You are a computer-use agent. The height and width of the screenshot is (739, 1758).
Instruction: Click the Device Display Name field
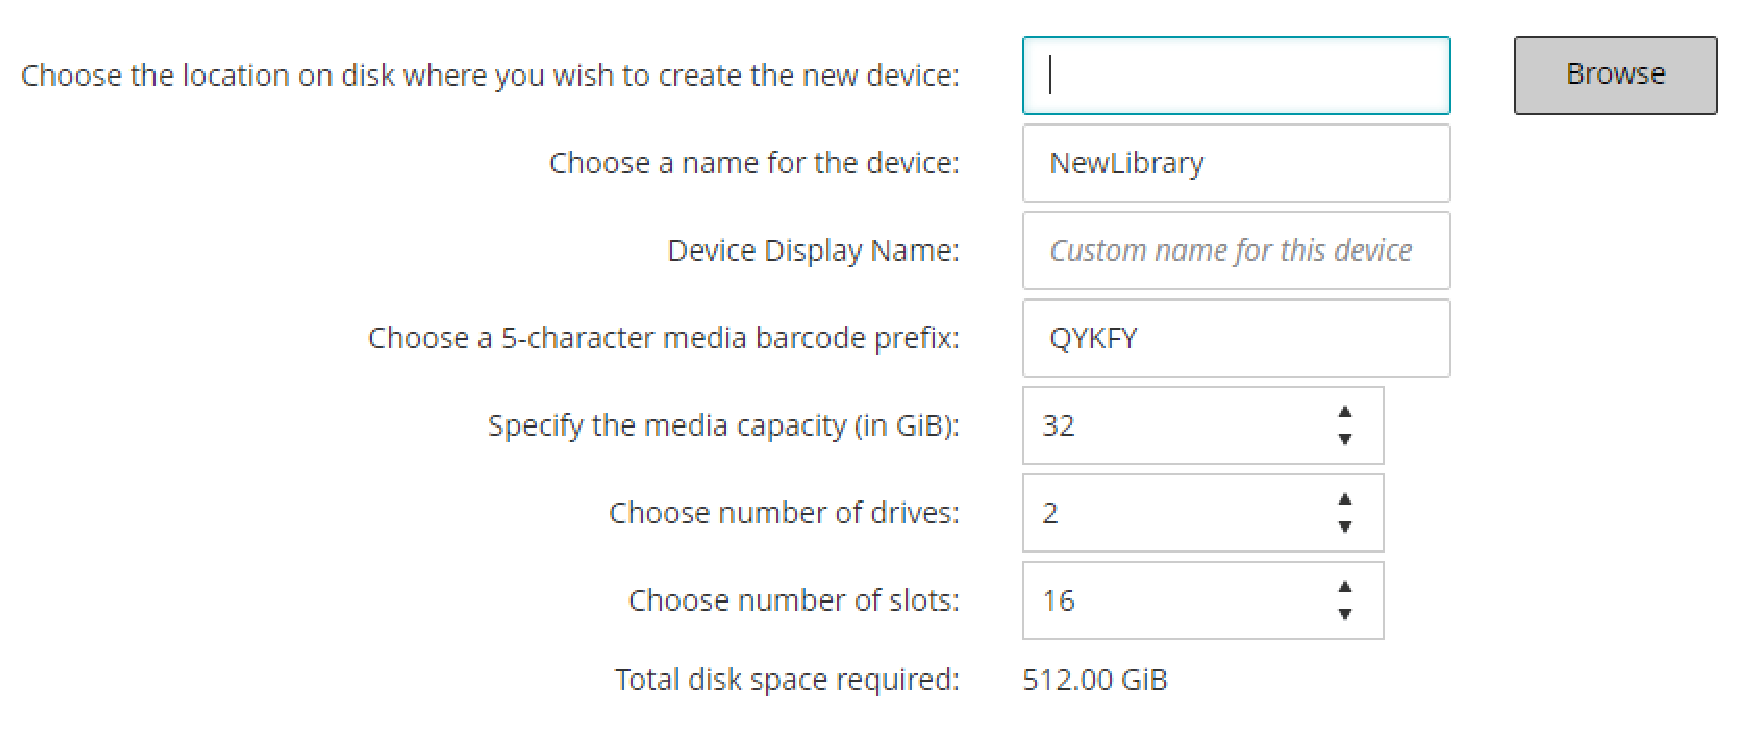point(1235,250)
